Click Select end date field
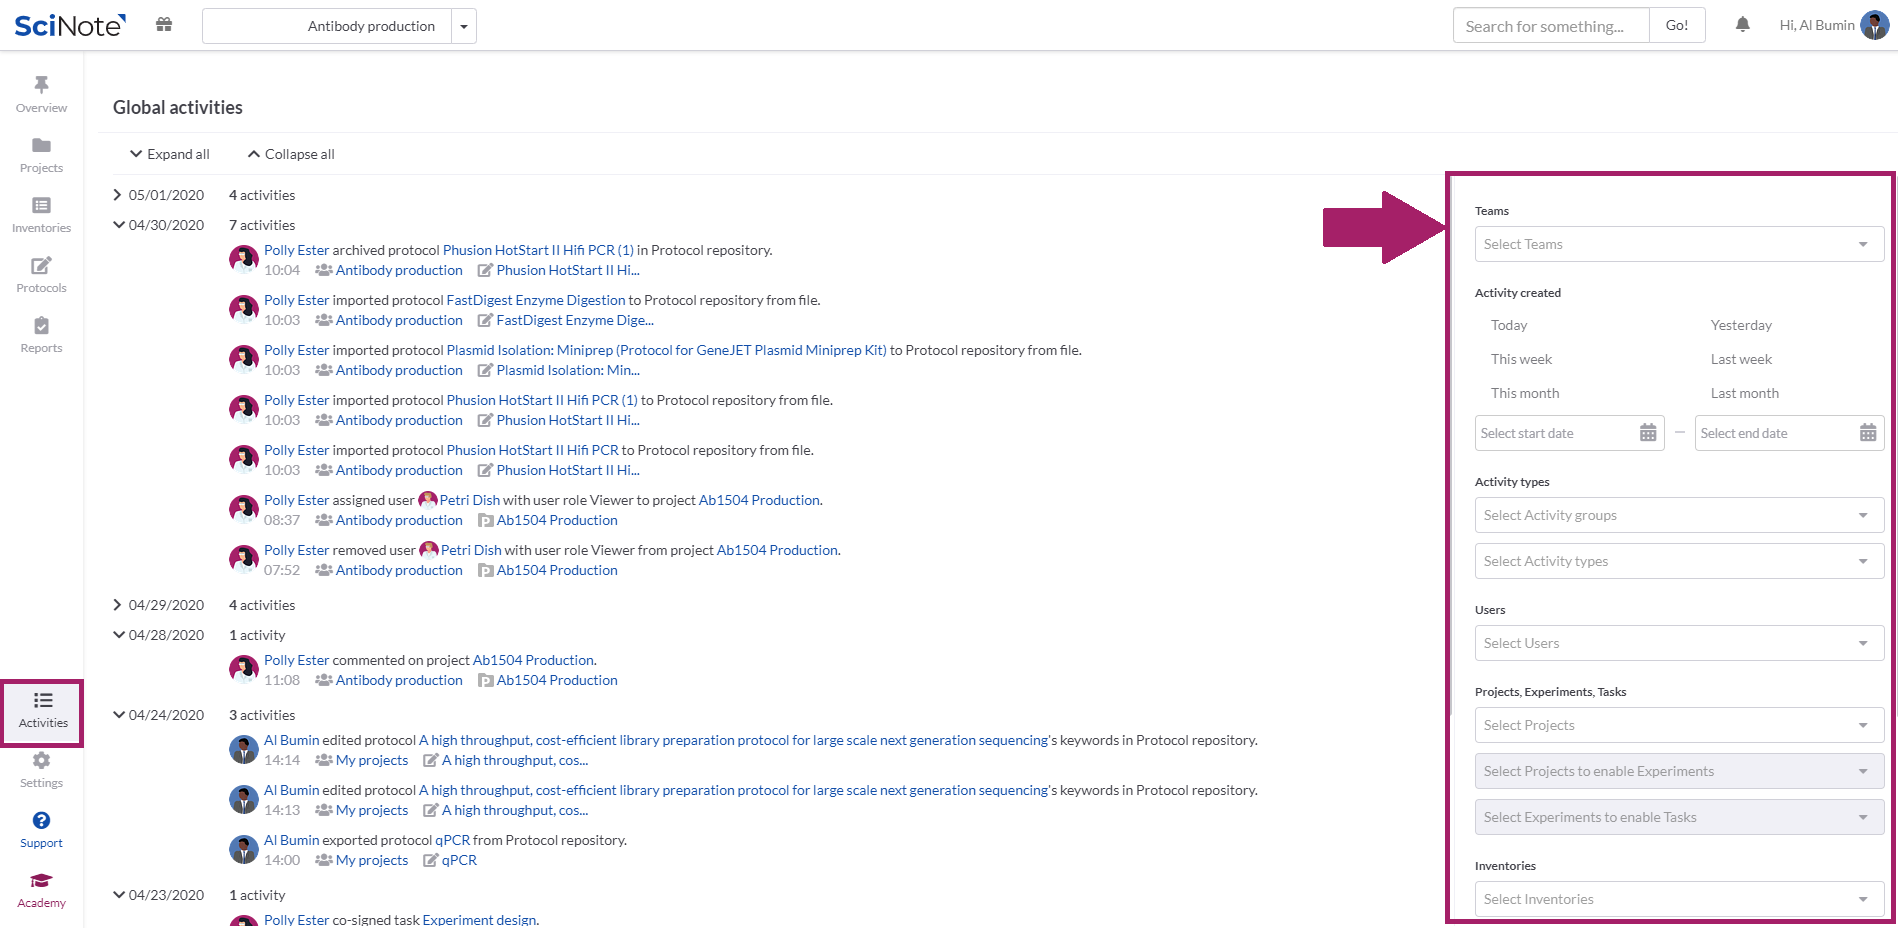The height and width of the screenshot is (928, 1898). [1789, 433]
